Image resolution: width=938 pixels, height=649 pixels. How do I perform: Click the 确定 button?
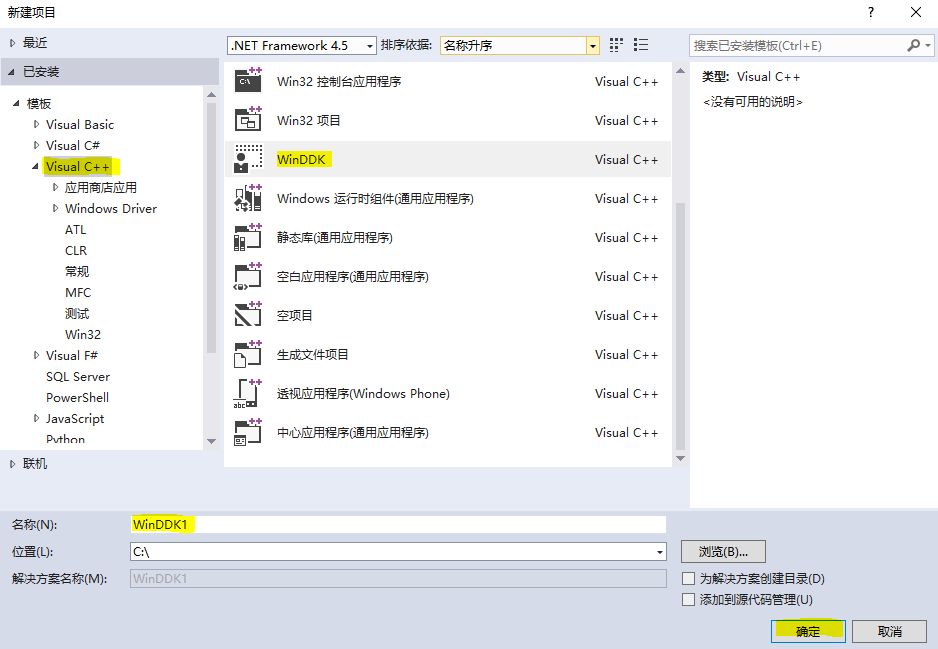[x=808, y=631]
